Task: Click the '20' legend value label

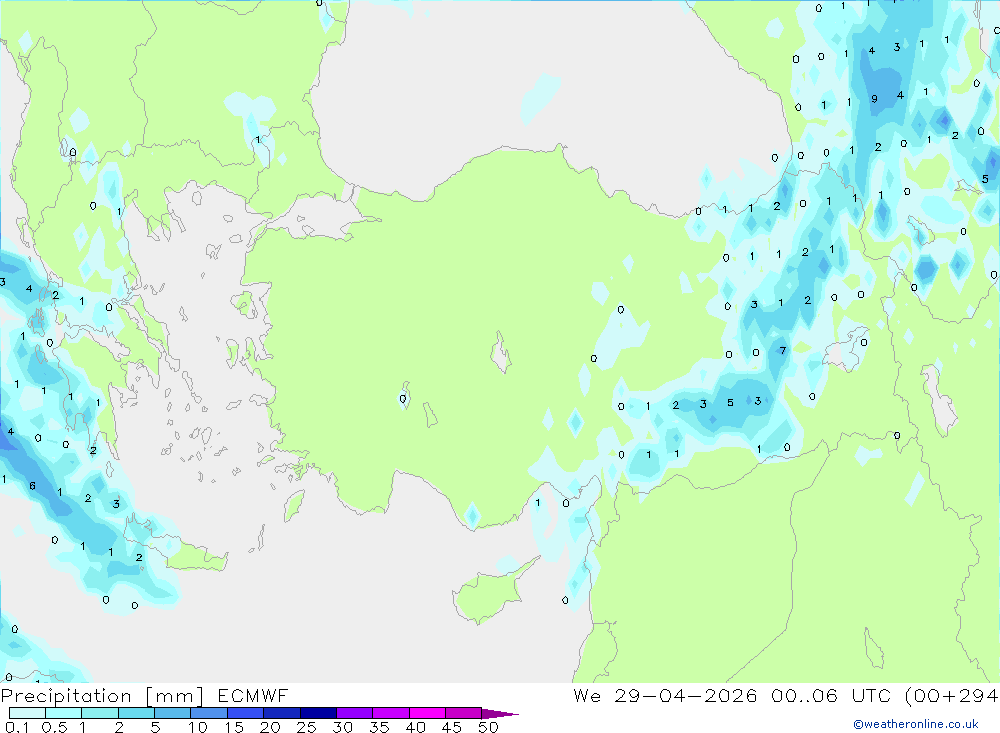Action: (270, 727)
